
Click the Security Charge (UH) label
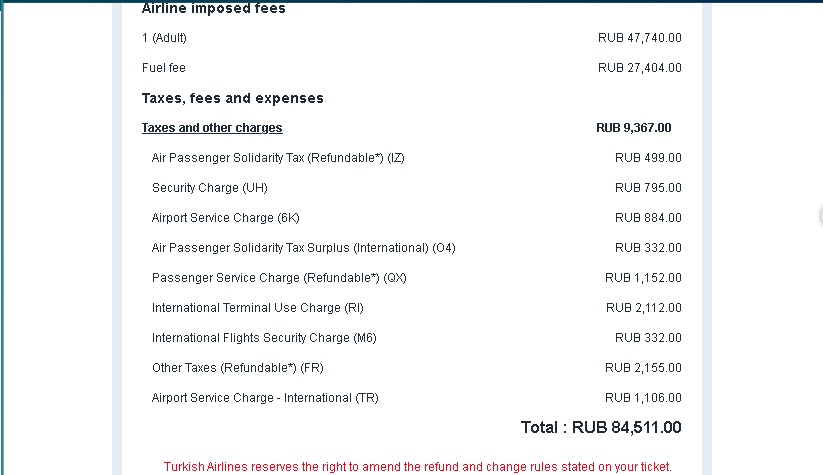209,188
